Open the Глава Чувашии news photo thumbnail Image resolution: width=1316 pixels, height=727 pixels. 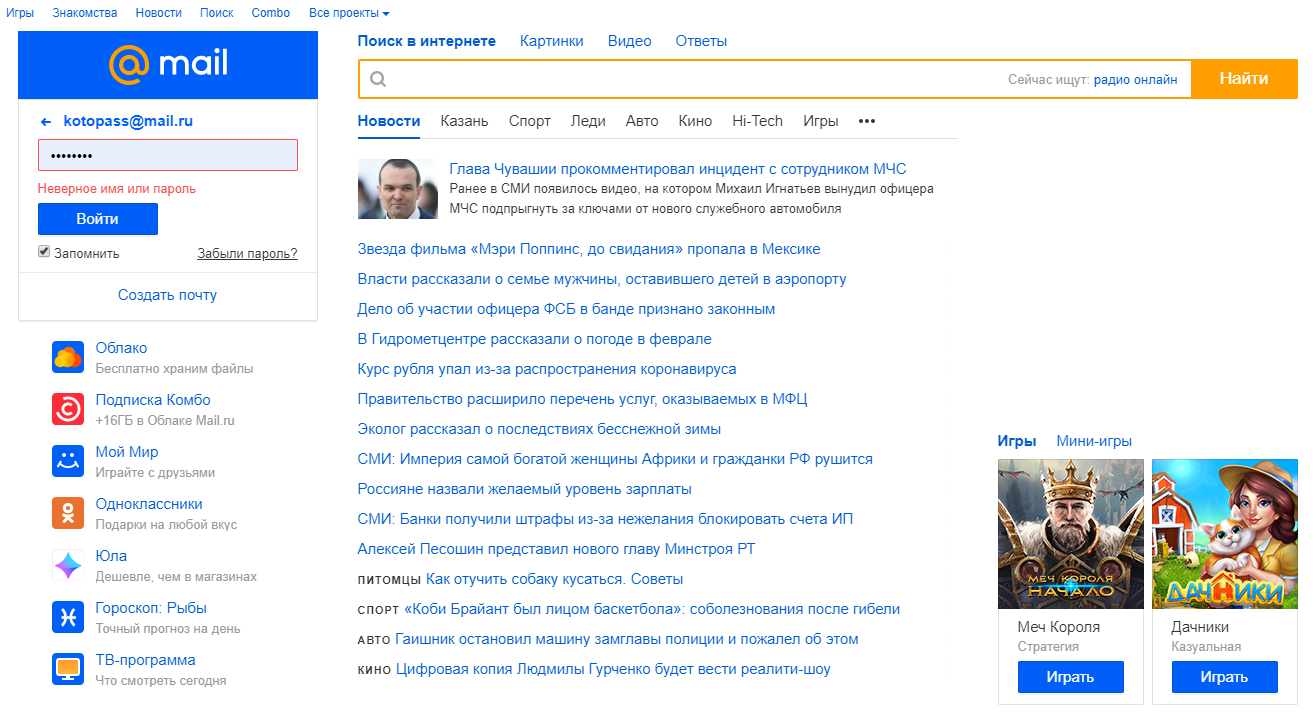coord(398,189)
